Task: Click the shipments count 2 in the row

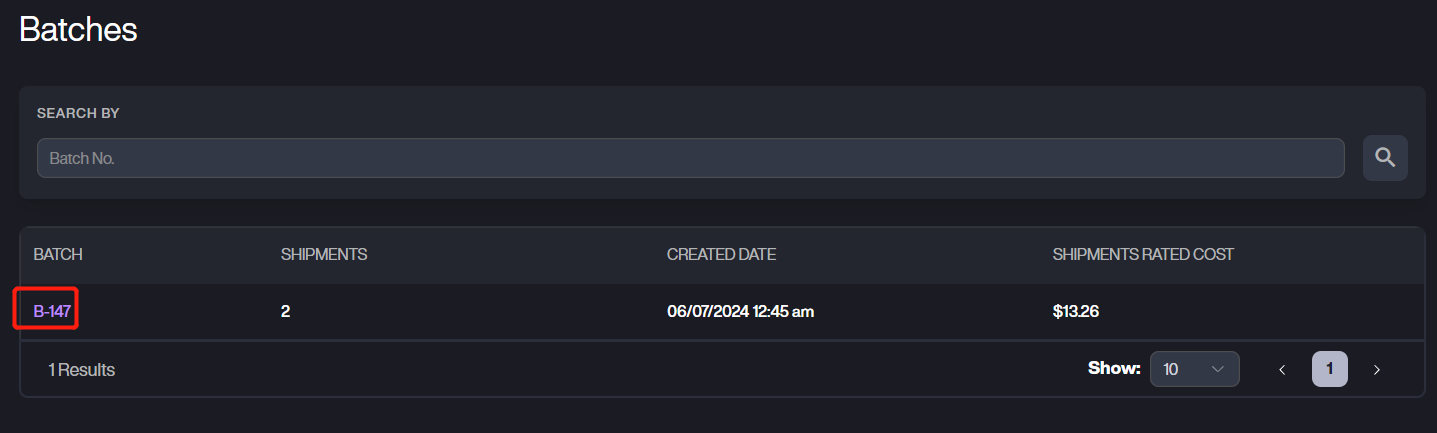Action: pos(285,311)
